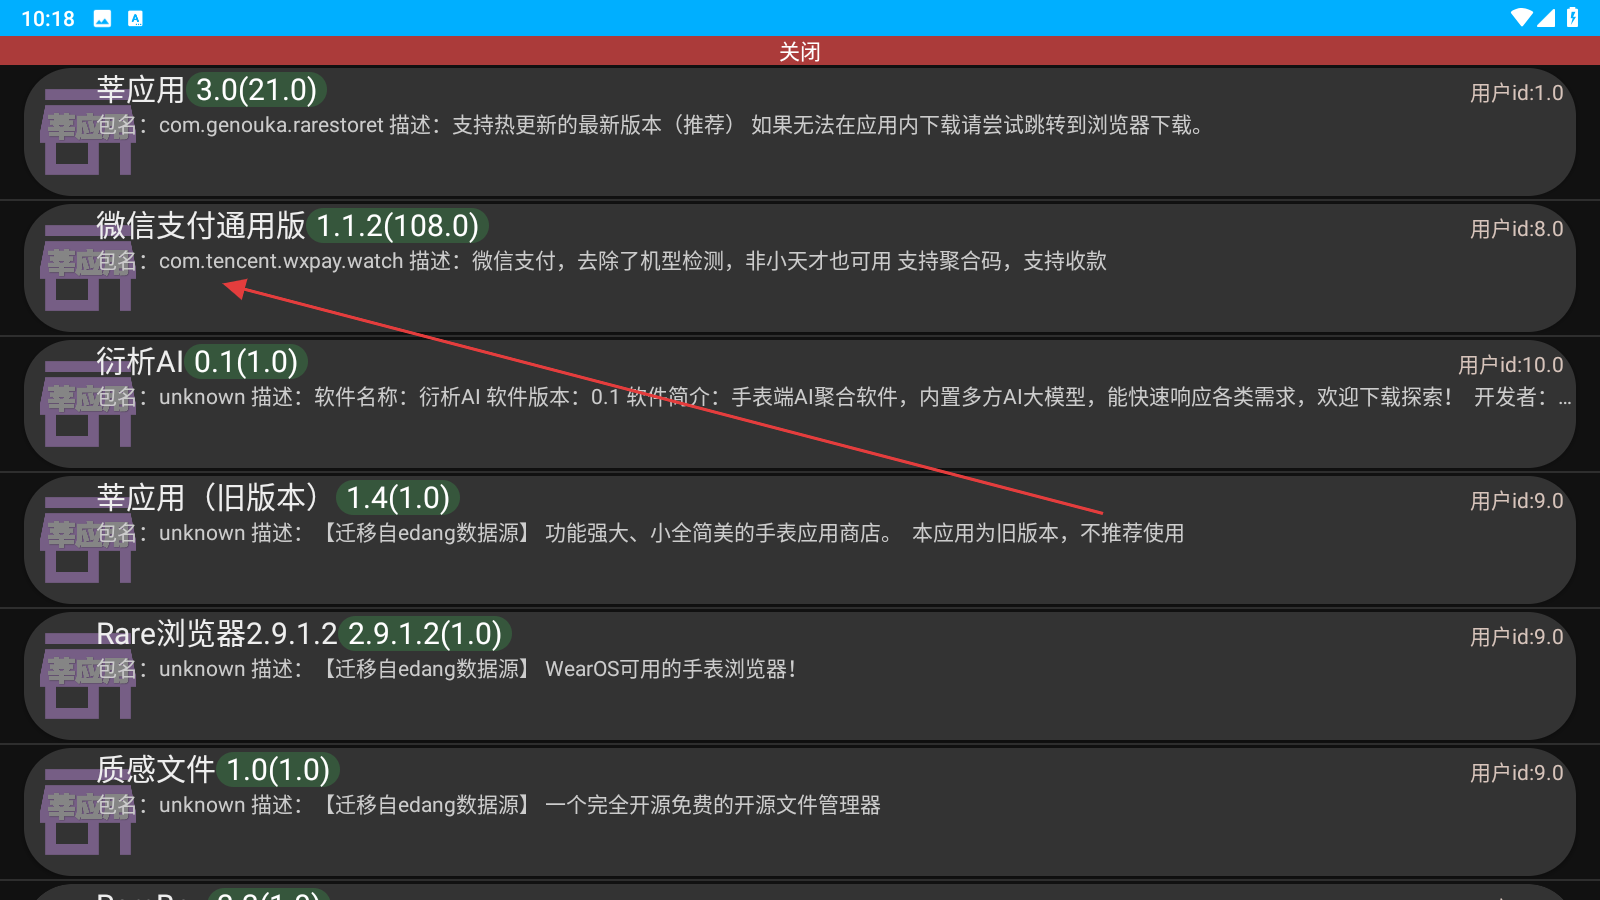This screenshot has width=1600, height=900.
Task: Open the 衍析AI app entry title
Action: 140,362
